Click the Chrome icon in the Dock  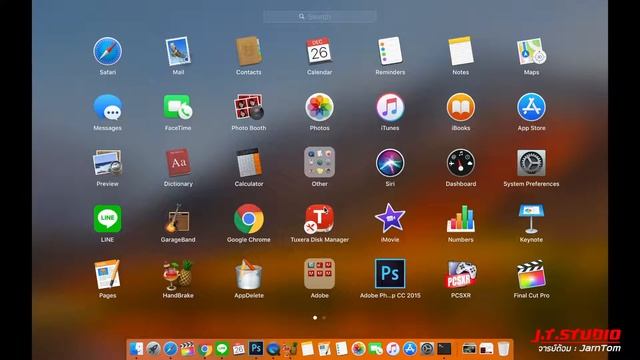(204, 349)
